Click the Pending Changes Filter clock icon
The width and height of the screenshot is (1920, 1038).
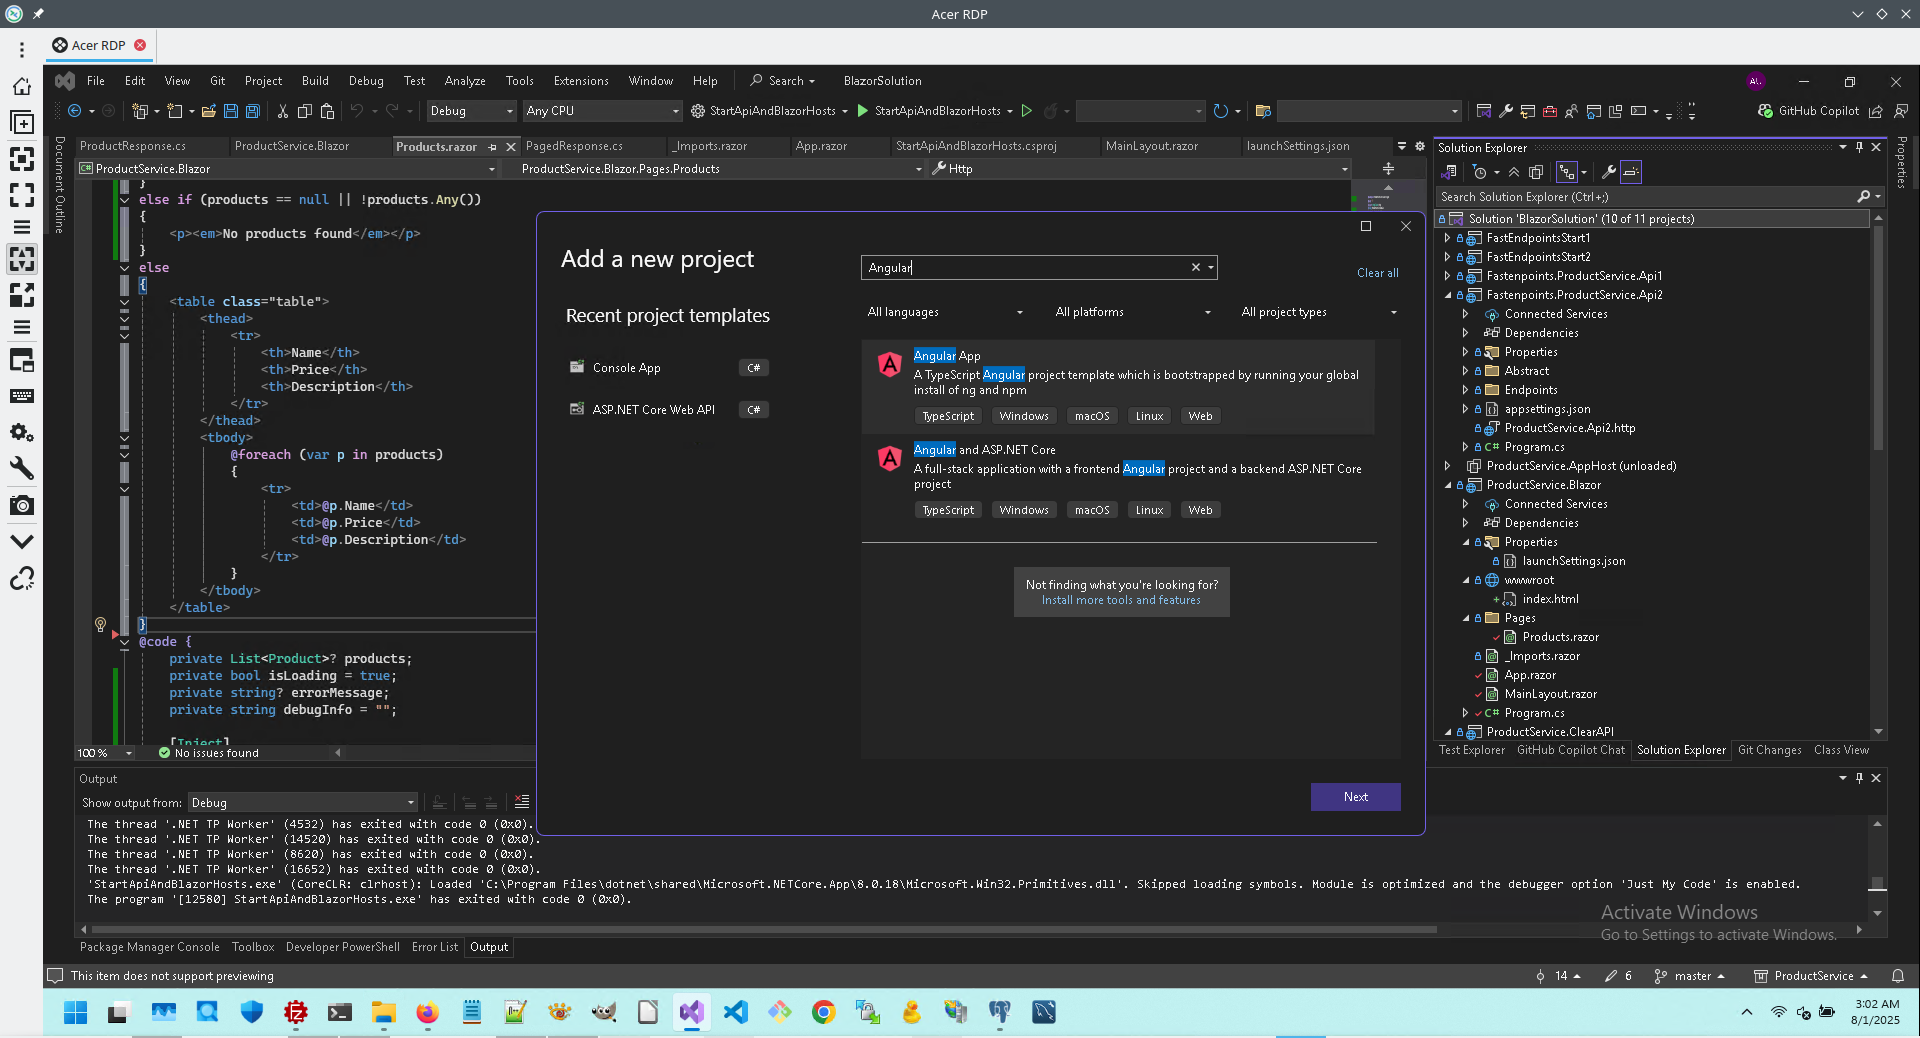tap(1480, 172)
